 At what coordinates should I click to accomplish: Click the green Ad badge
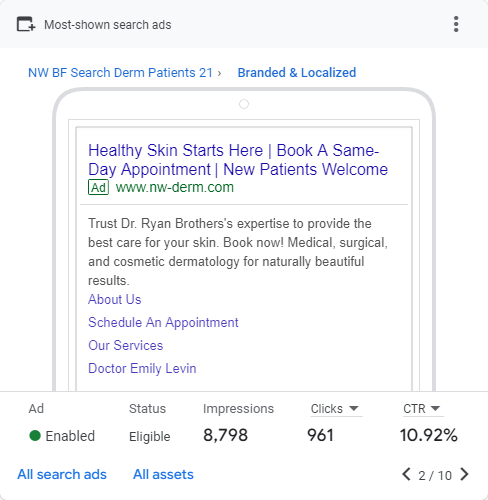point(98,187)
